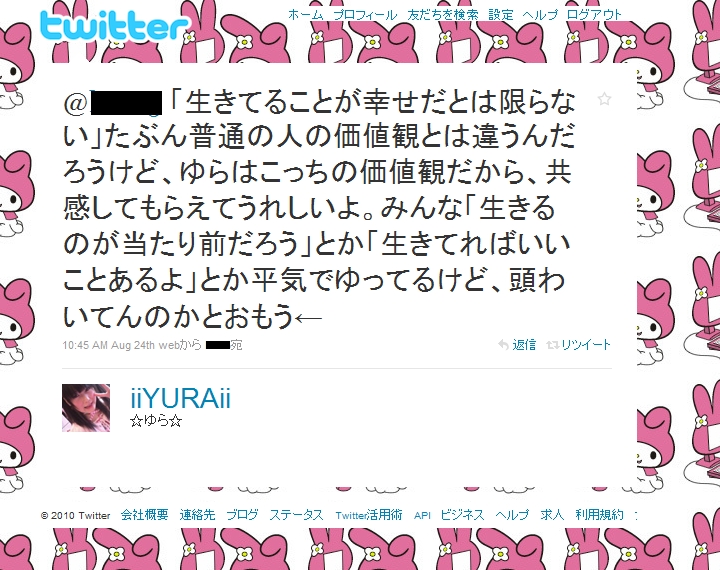Open 設定 in the top navigation
This screenshot has width=720, height=570.
click(x=501, y=15)
